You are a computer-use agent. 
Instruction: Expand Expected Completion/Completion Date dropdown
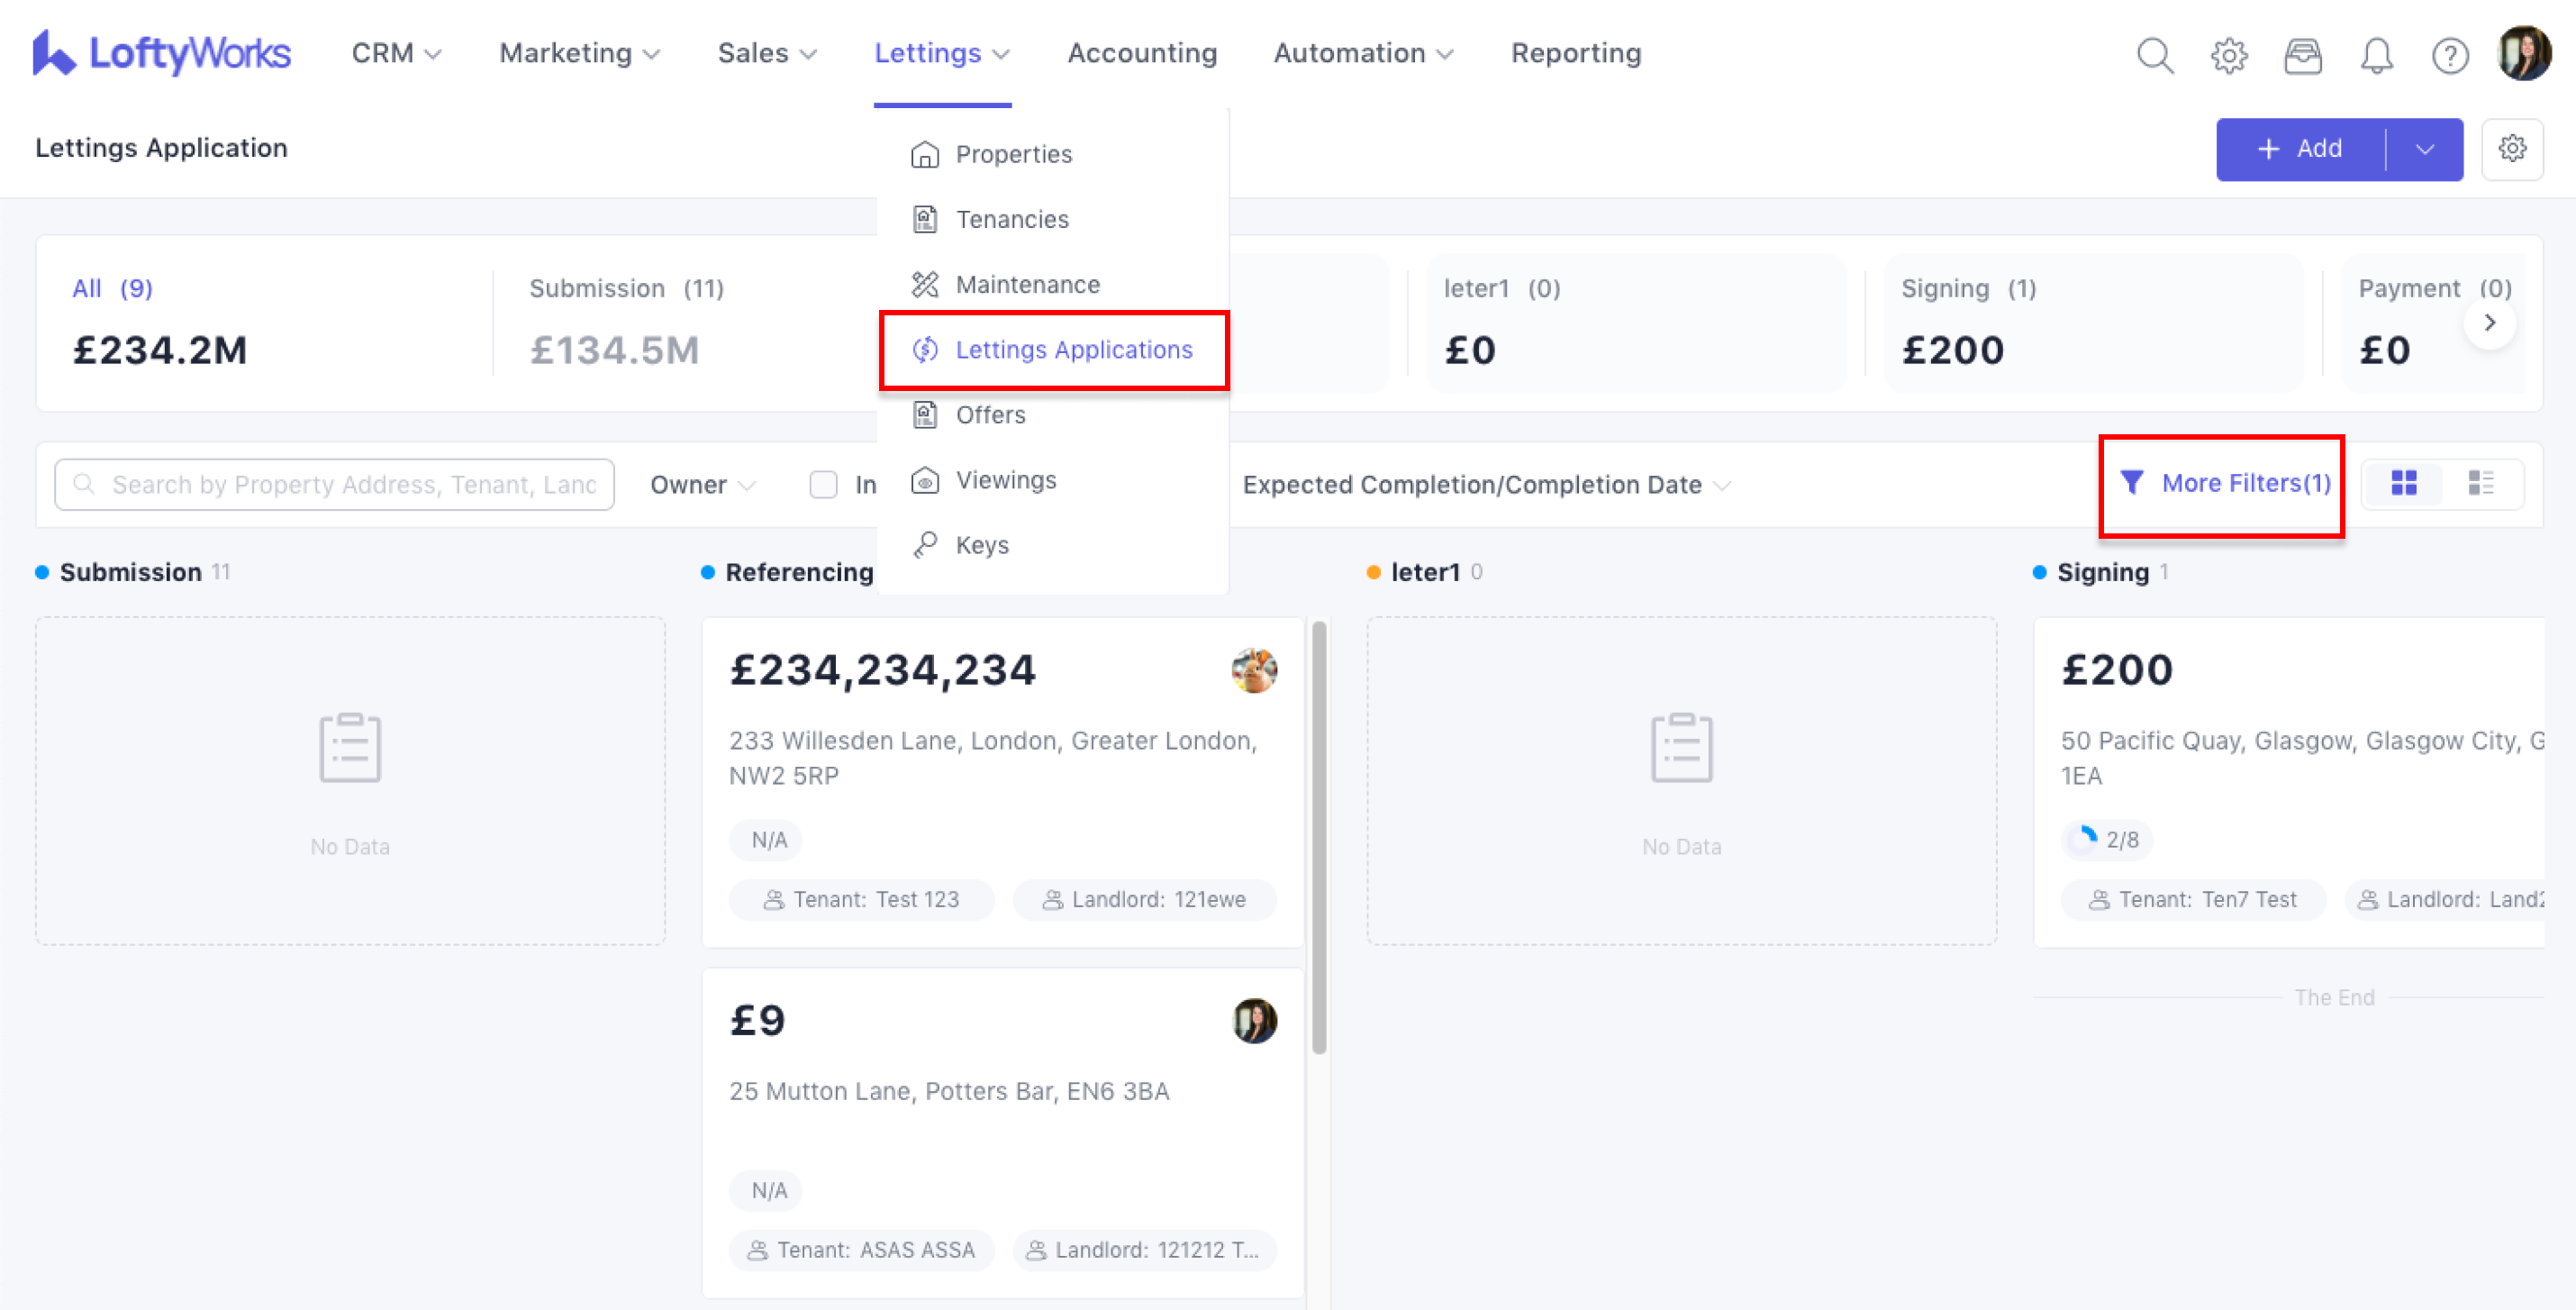(1485, 485)
